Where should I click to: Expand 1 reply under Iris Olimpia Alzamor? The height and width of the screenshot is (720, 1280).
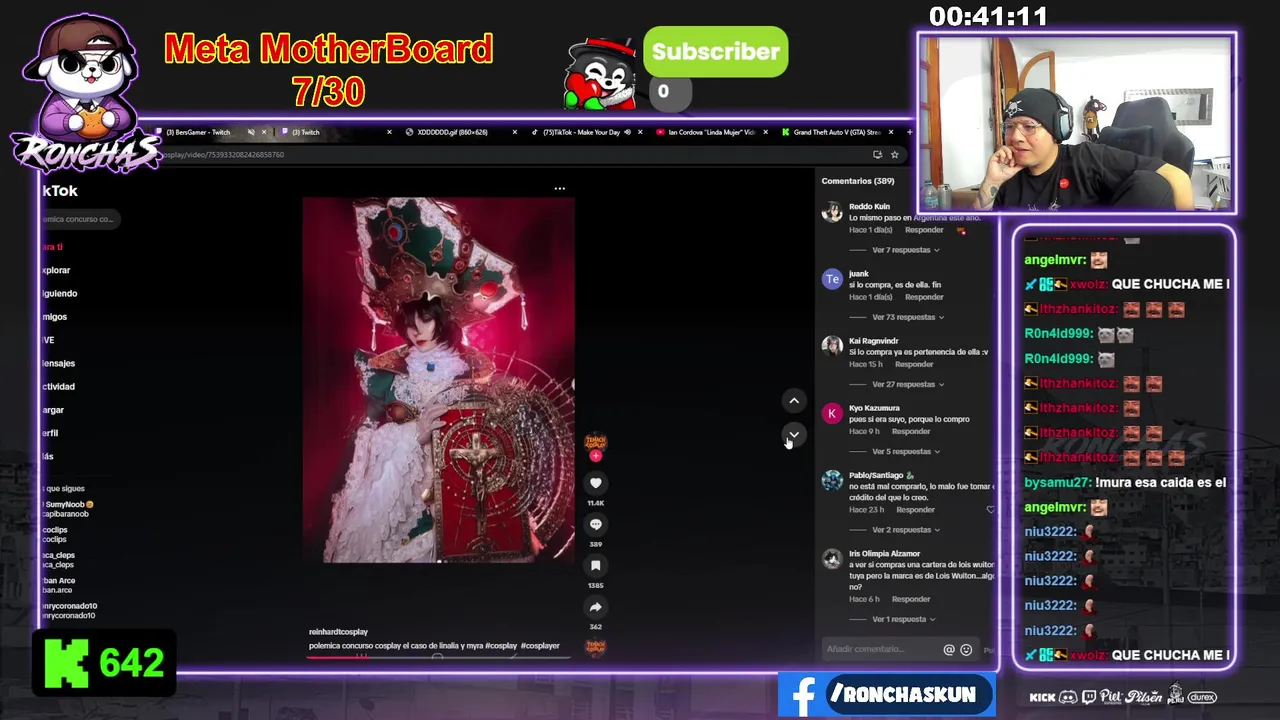tap(904, 619)
